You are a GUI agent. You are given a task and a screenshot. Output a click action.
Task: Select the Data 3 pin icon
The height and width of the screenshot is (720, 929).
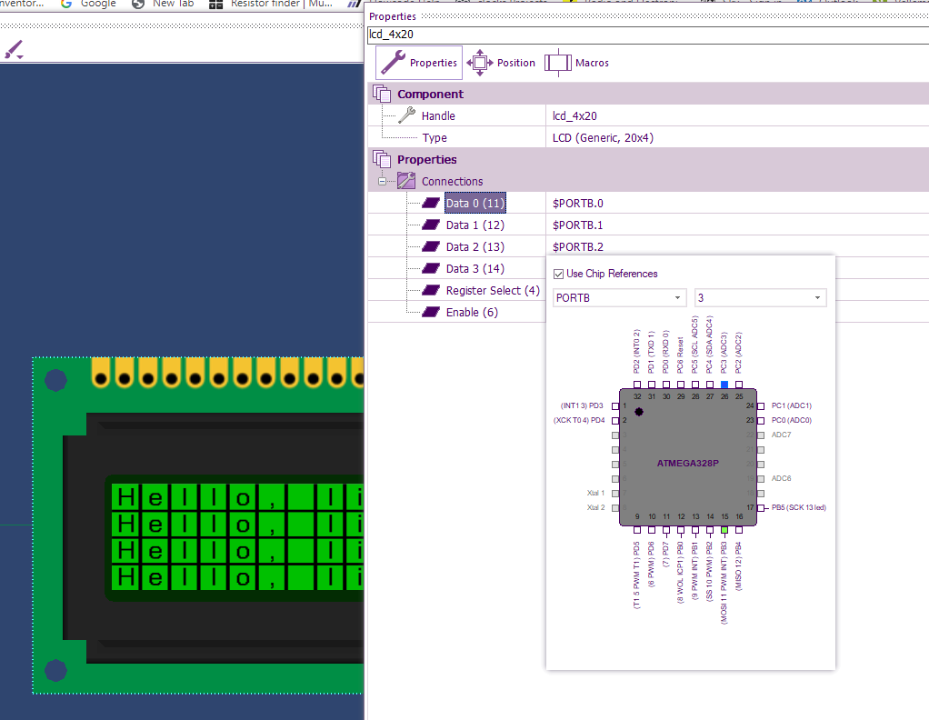432,268
